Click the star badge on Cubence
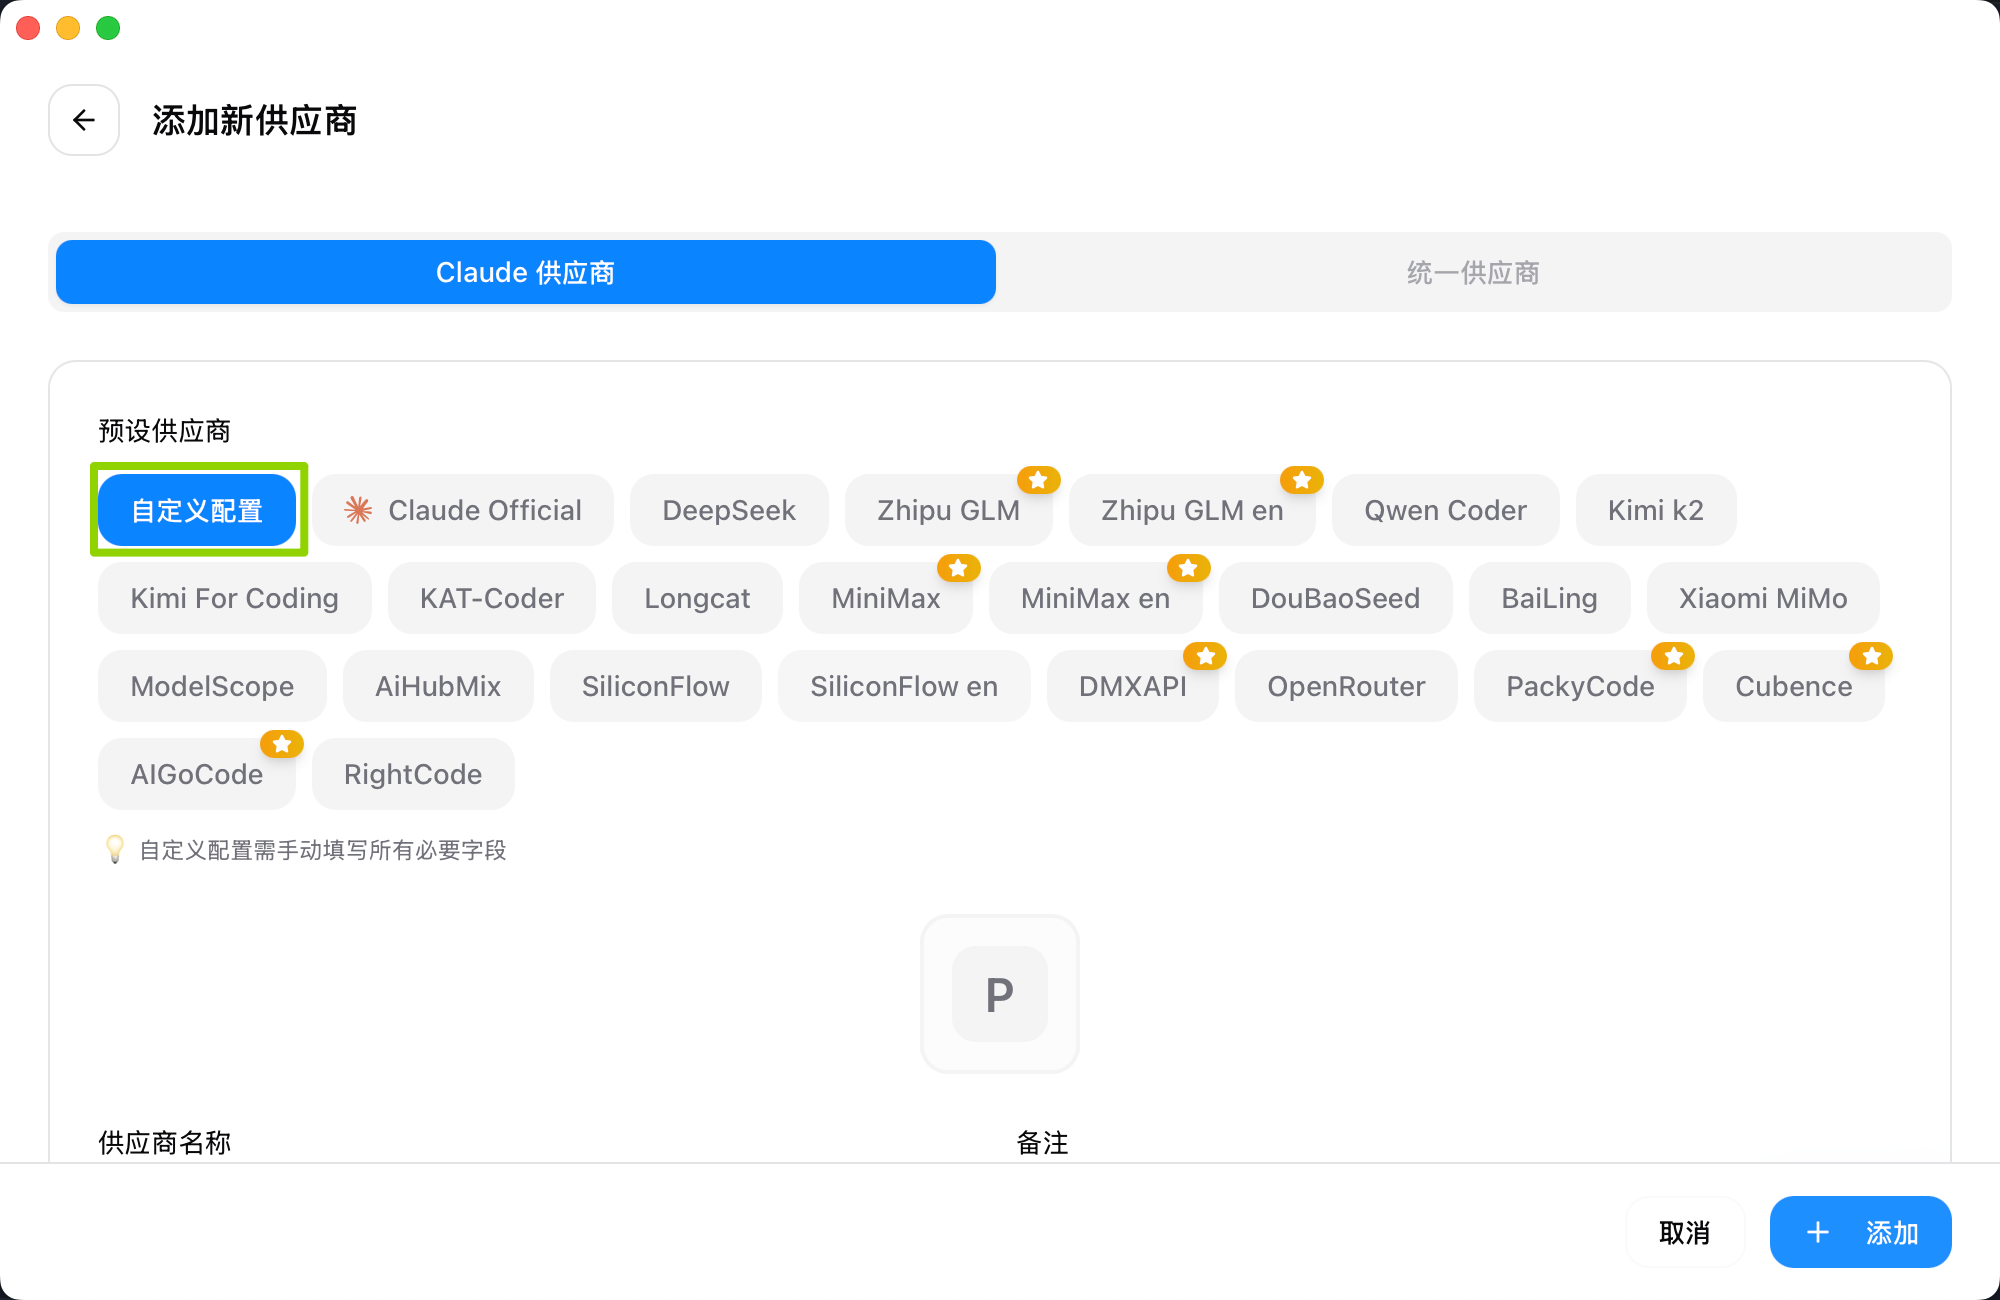The height and width of the screenshot is (1300, 2000). (1871, 656)
